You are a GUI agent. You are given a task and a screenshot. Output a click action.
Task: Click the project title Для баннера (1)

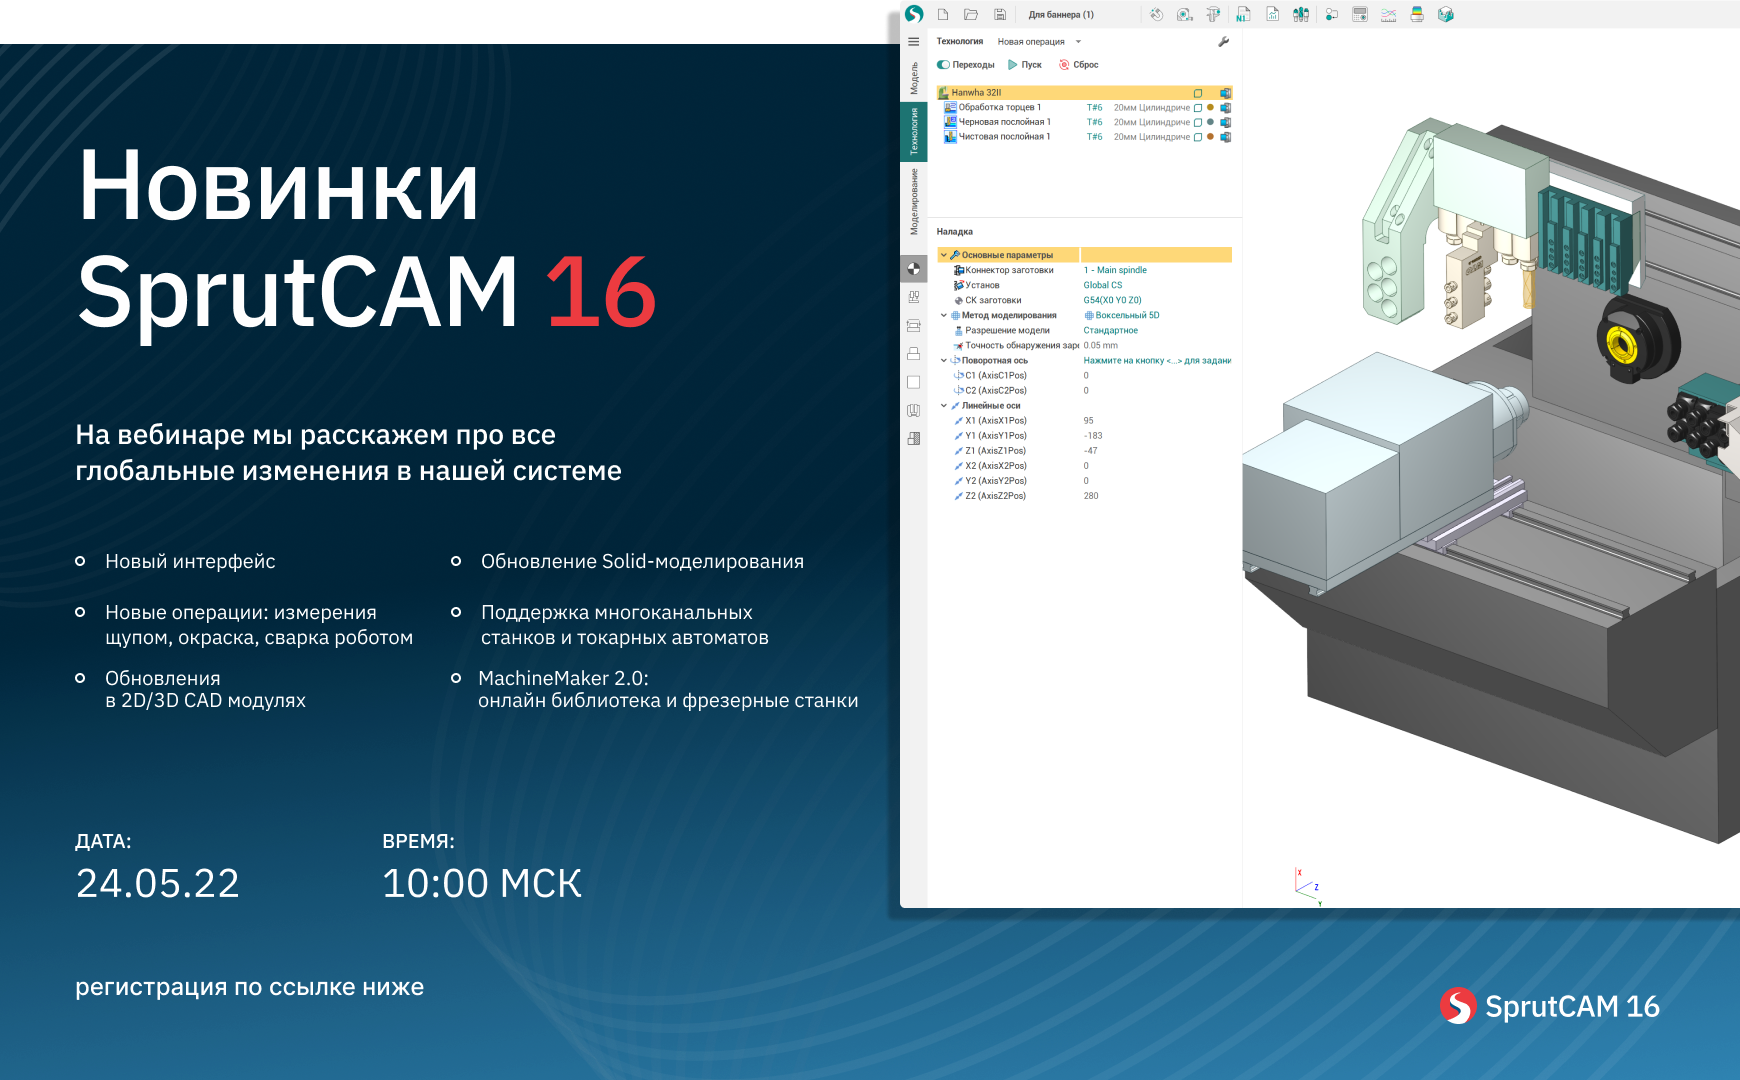(x=1061, y=15)
